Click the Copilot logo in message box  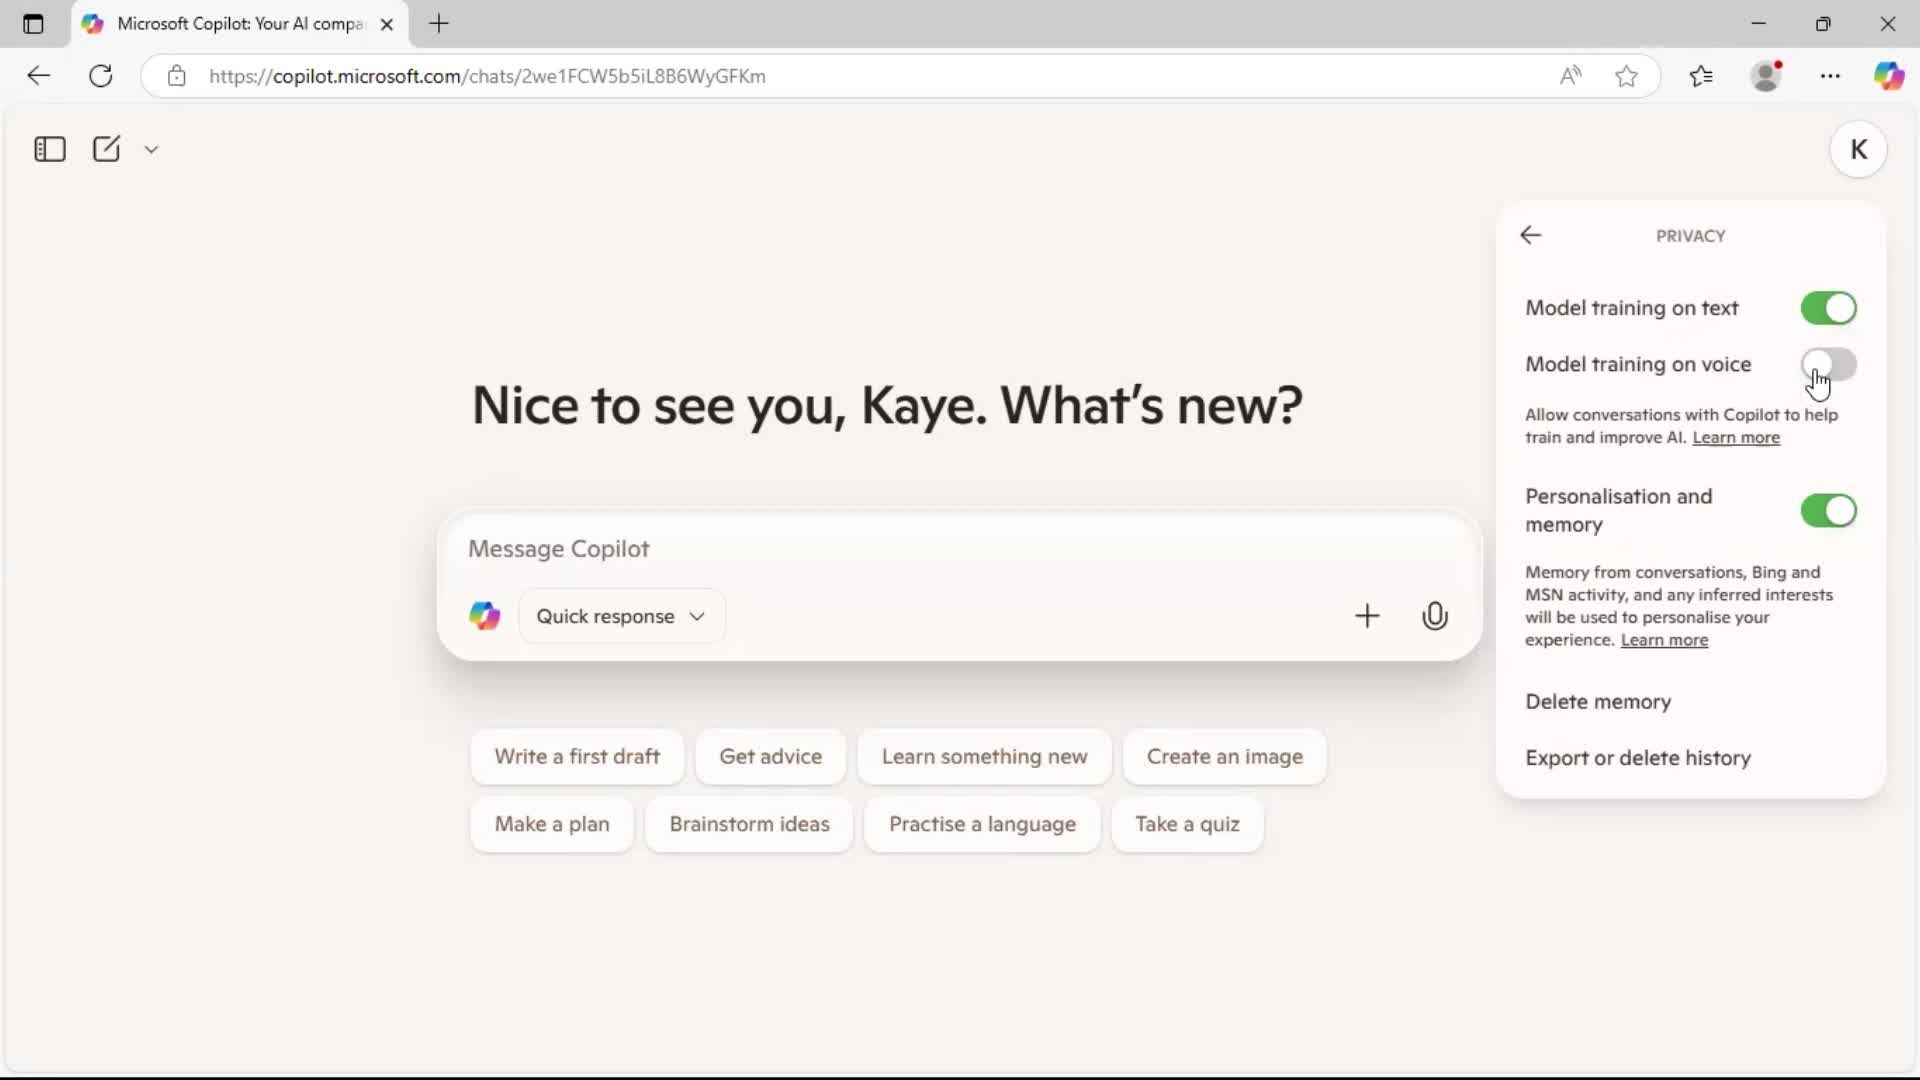[485, 616]
